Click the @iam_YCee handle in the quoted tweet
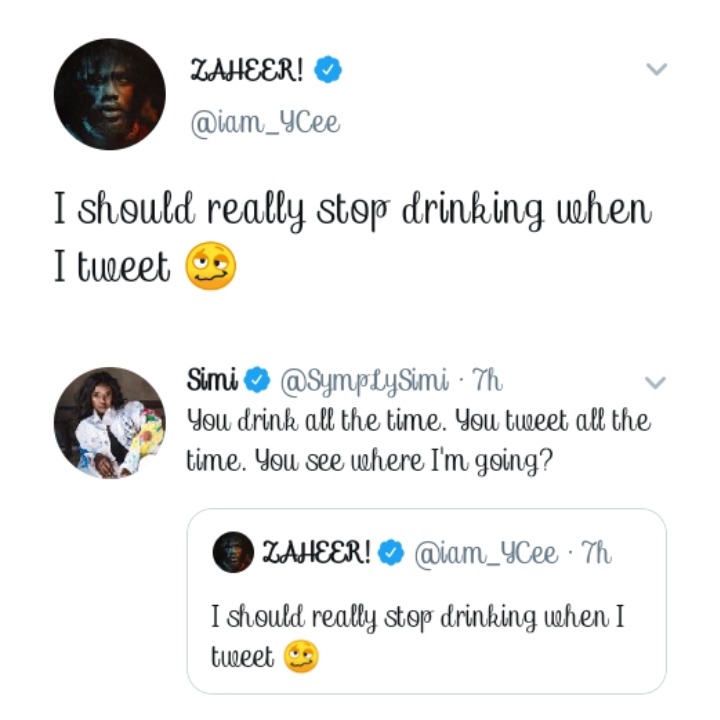720x720 pixels. click(487, 553)
